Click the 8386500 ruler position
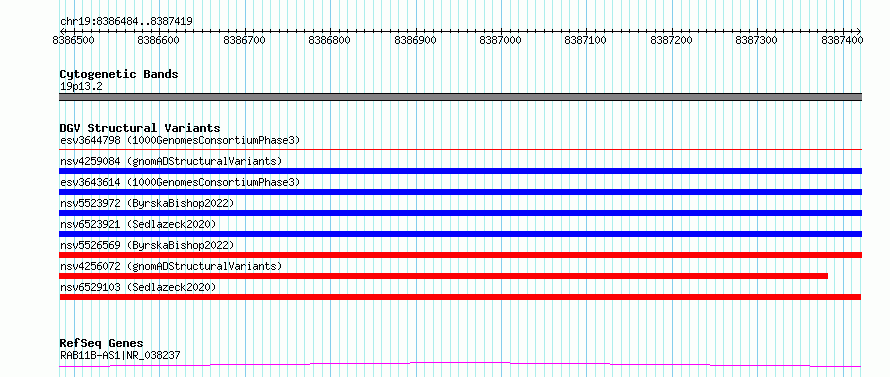This screenshot has height=377, width=890. [73, 40]
